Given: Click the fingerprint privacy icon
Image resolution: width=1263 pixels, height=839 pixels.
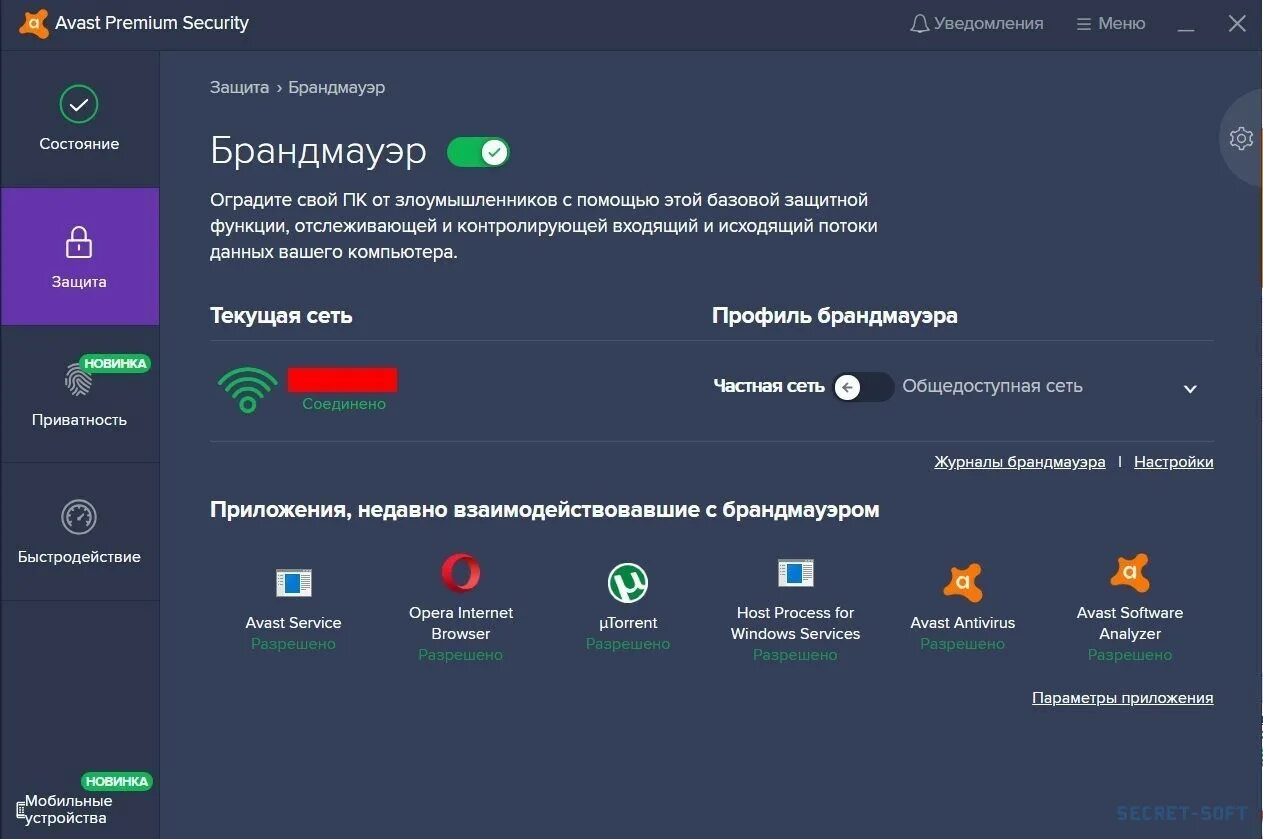Looking at the screenshot, I should 78,379.
